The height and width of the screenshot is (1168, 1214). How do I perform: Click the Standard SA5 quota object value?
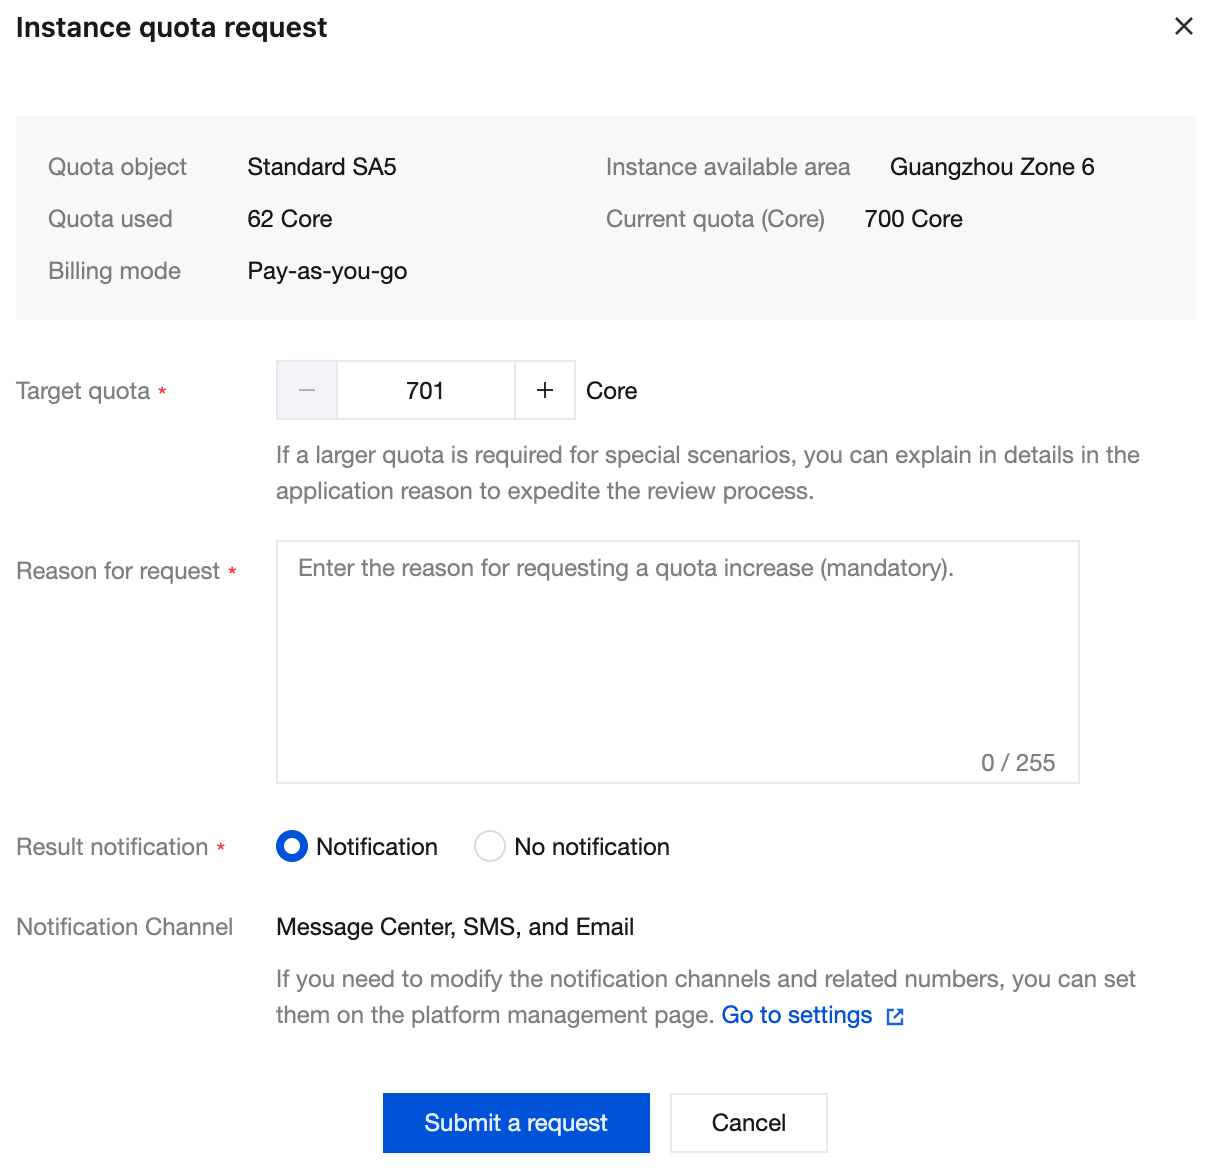coord(322,167)
